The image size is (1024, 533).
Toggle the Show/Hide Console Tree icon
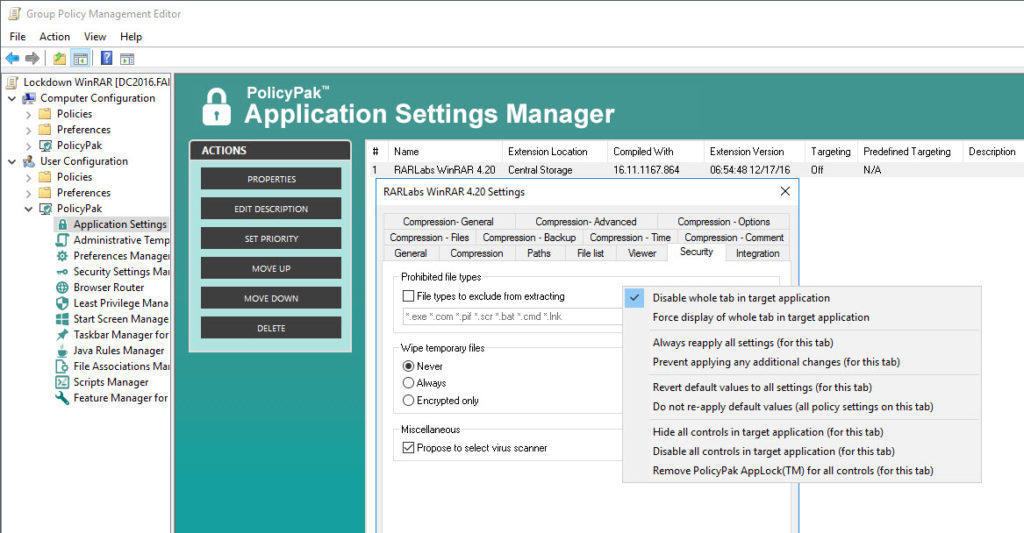pos(80,59)
